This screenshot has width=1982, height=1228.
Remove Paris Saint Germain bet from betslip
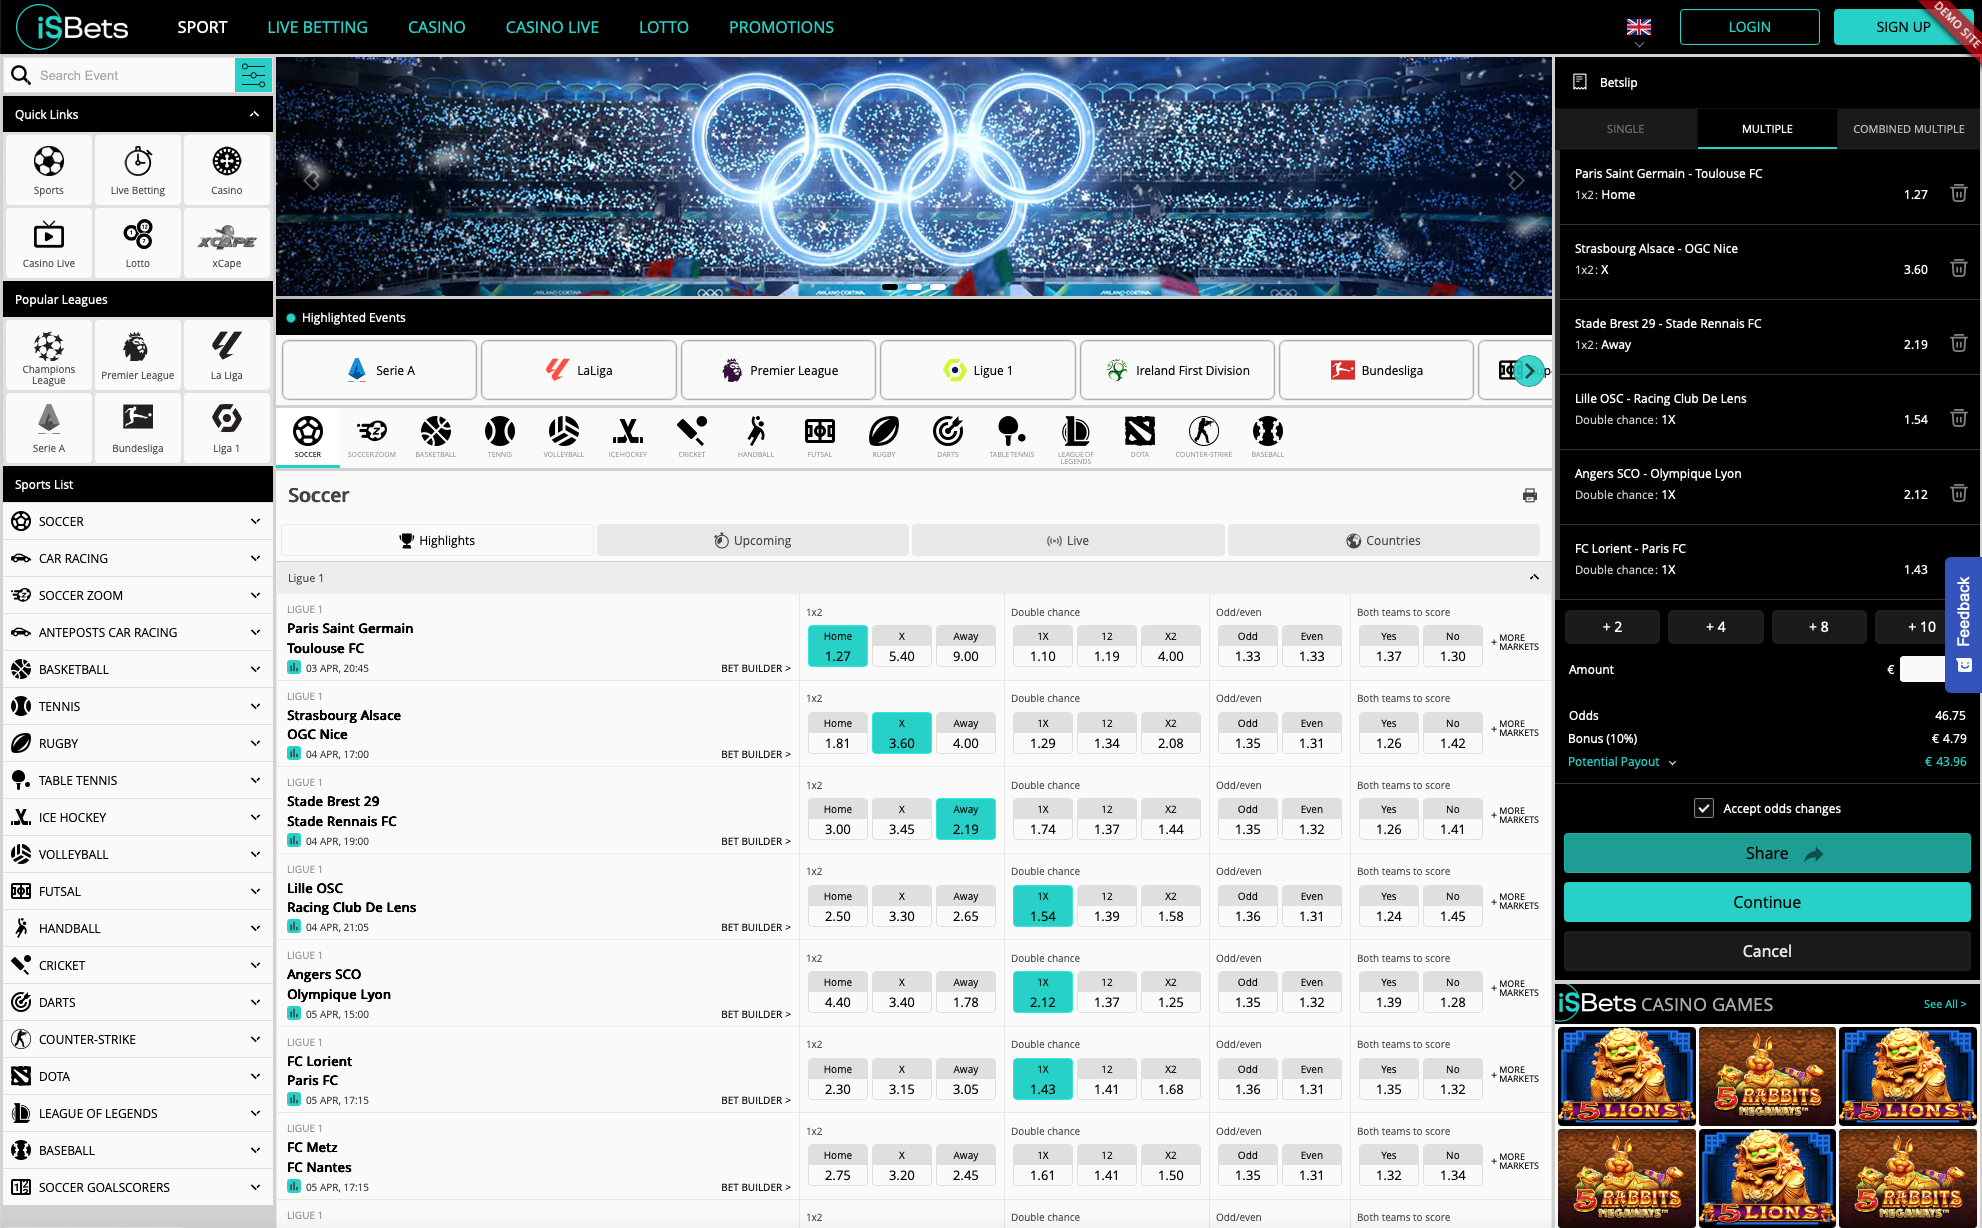[1959, 193]
